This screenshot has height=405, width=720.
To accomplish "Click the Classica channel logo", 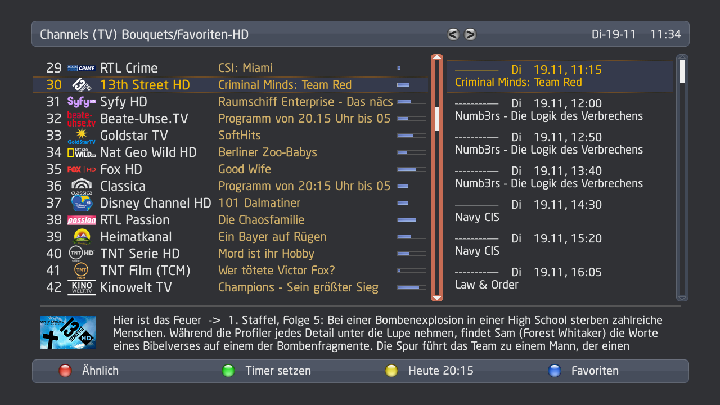I will point(81,186).
